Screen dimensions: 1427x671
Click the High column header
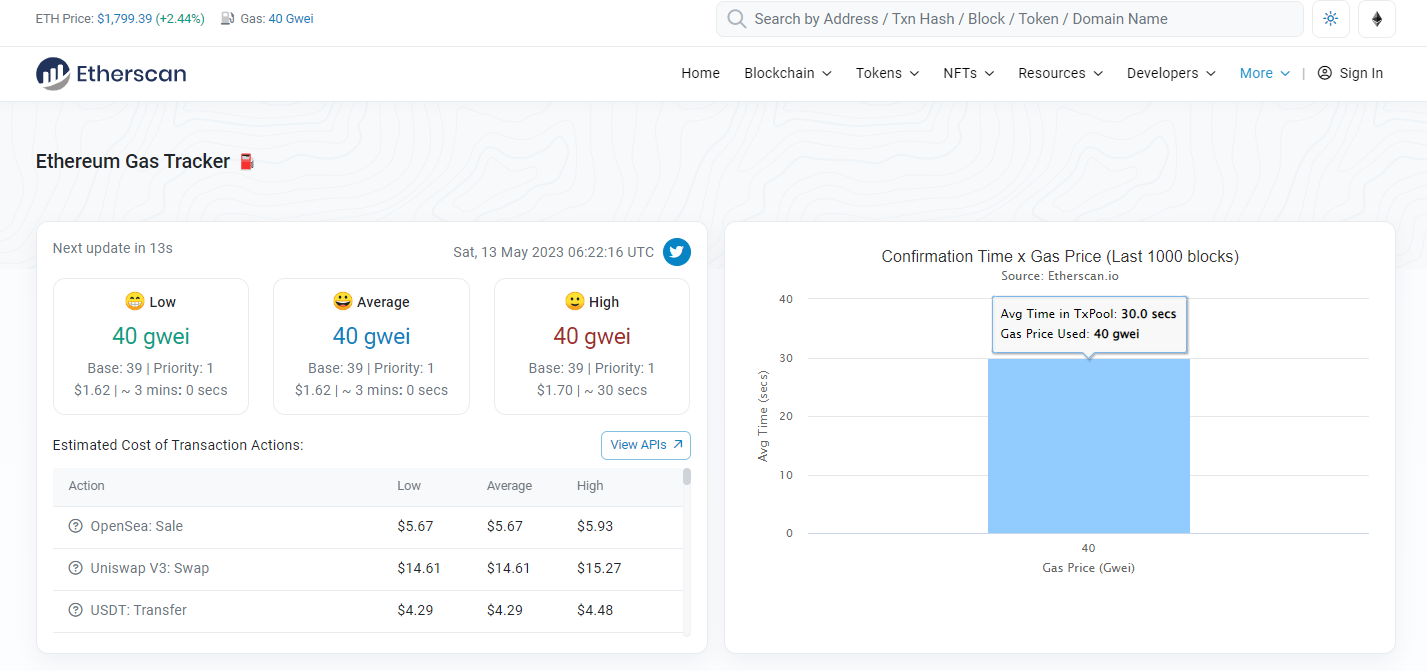590,486
